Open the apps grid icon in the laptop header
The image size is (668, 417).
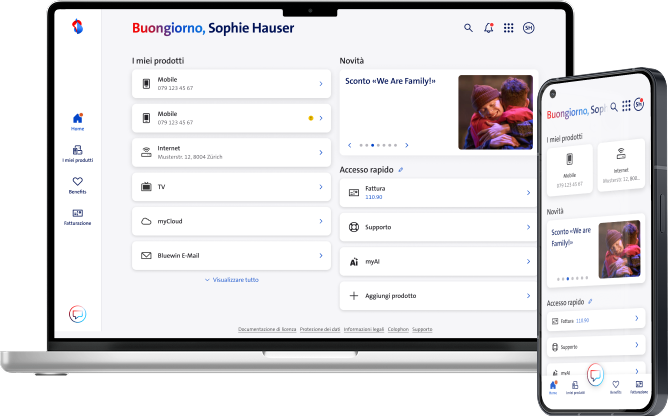(x=508, y=28)
